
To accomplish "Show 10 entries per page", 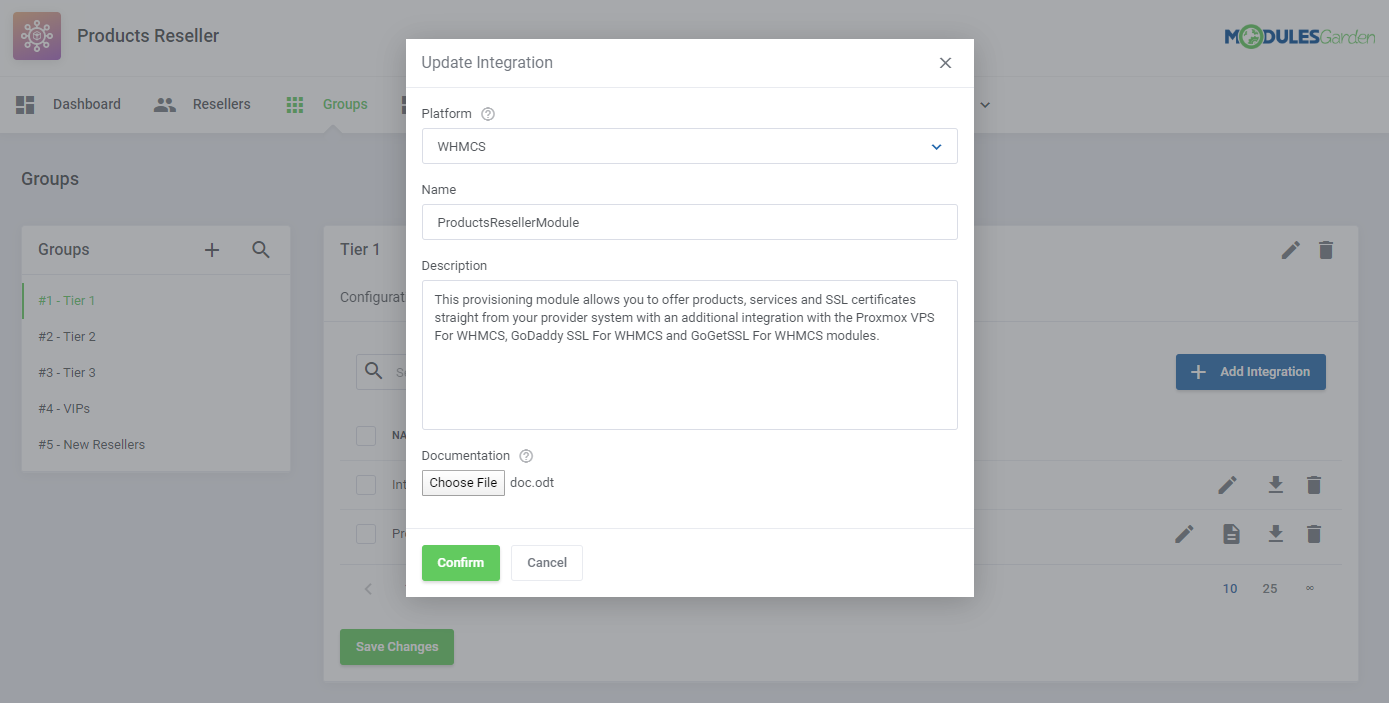I will [1230, 589].
